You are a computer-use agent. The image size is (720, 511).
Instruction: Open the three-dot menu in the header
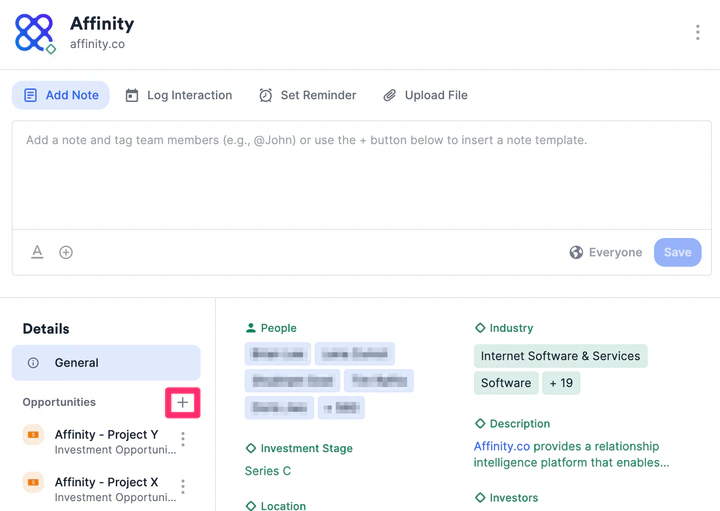click(698, 33)
